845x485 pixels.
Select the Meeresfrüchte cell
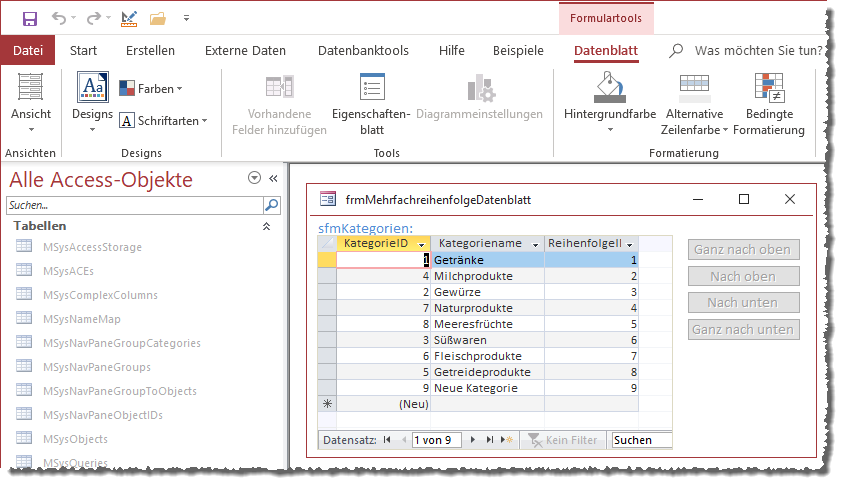pos(487,324)
